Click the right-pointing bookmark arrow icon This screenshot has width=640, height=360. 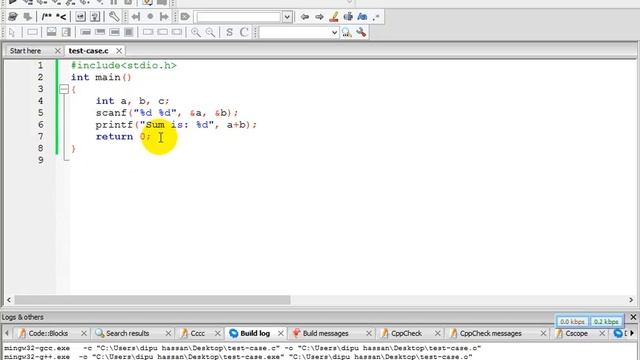pyautogui.click(x=164, y=17)
